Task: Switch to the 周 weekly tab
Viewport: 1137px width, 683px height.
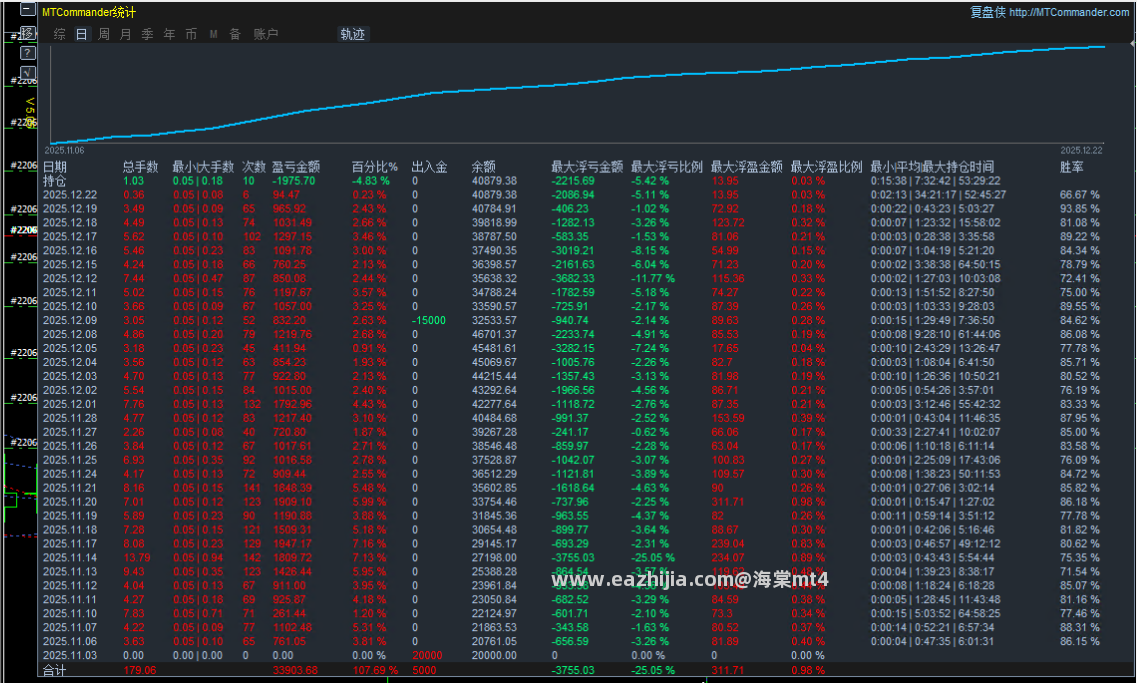Action: click(x=104, y=34)
